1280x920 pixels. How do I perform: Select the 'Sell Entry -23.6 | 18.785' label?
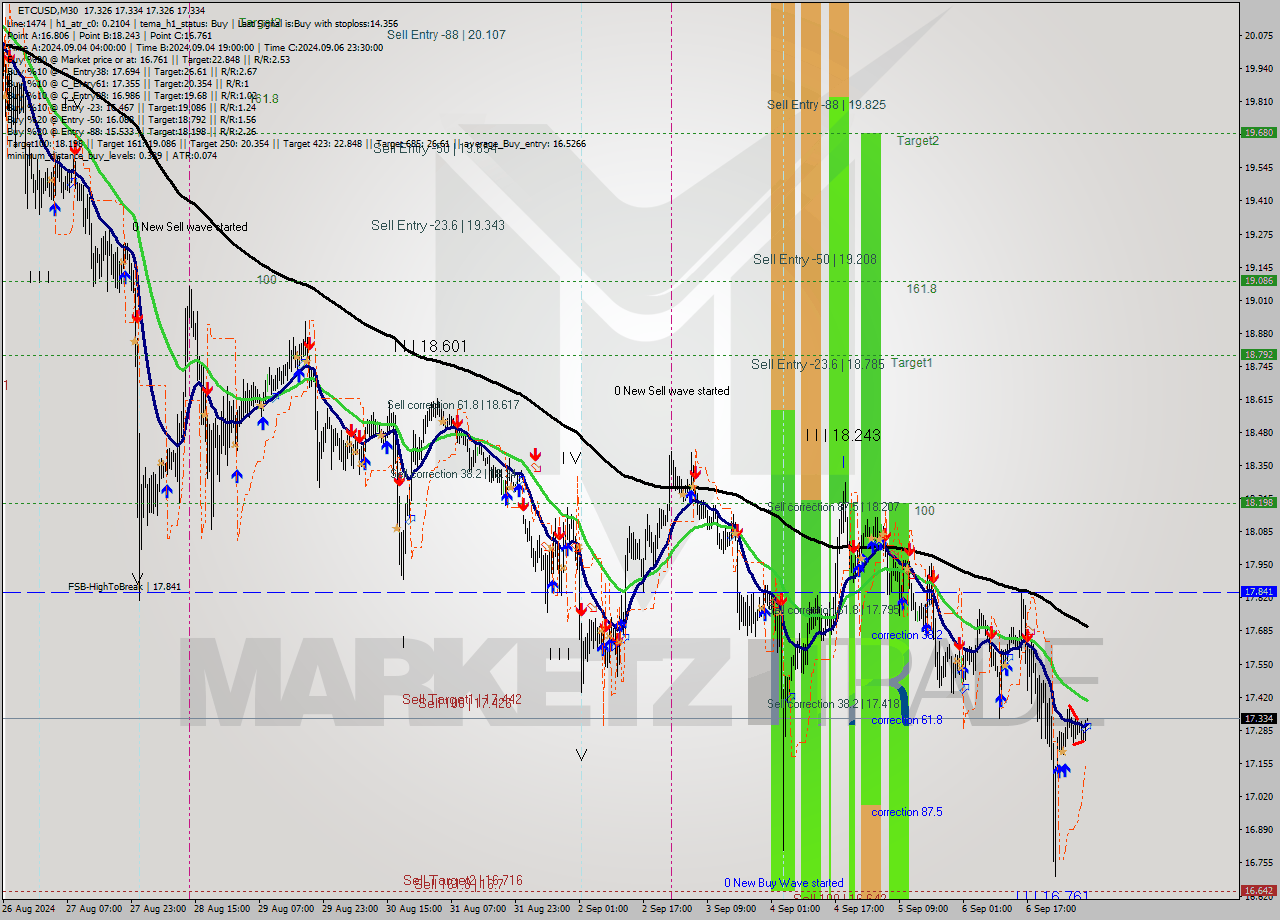(x=817, y=364)
